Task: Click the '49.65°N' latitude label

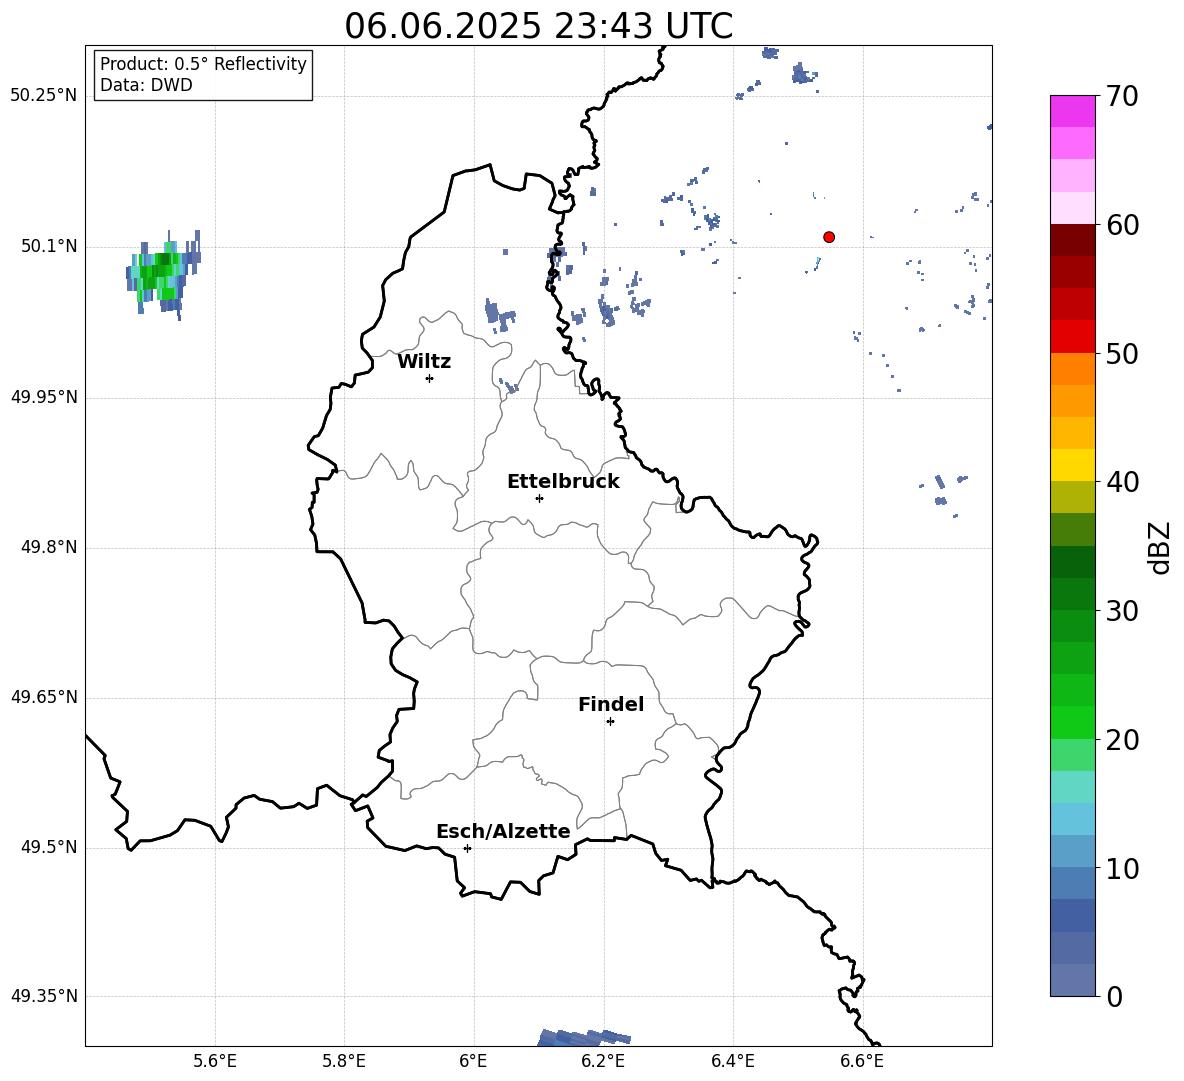Action: pos(44,696)
